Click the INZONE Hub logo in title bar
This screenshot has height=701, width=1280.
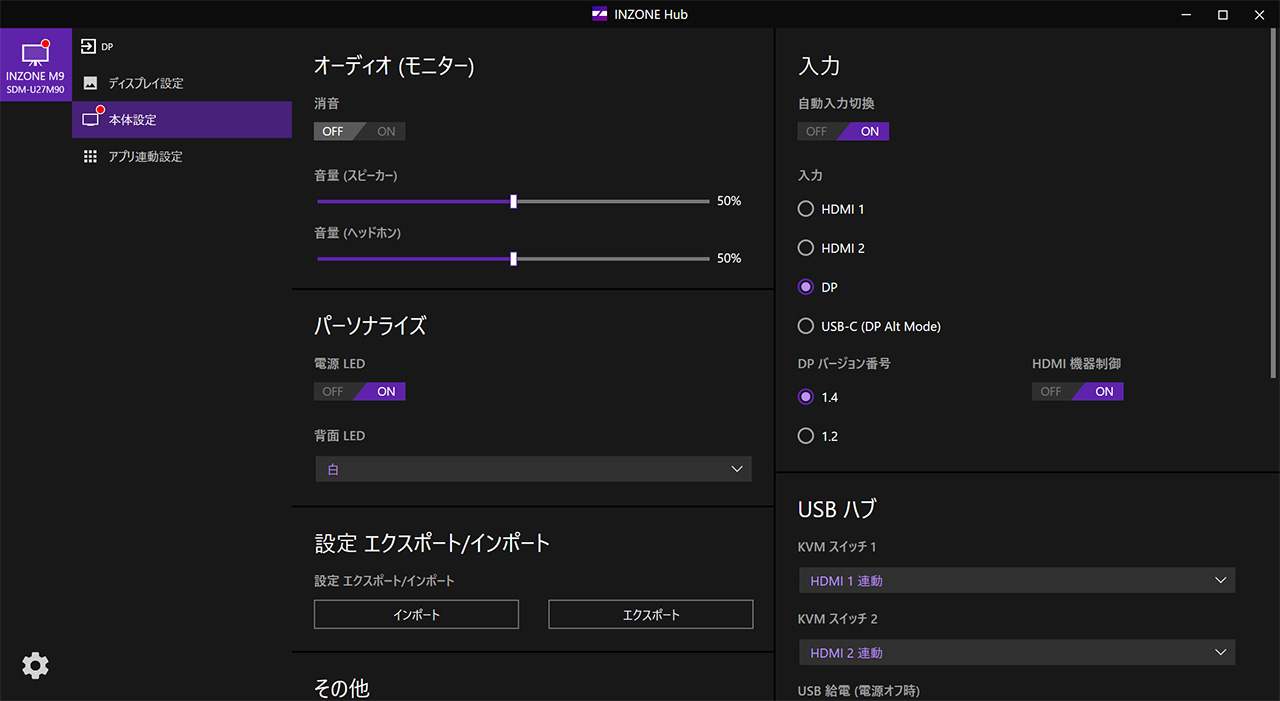[600, 14]
